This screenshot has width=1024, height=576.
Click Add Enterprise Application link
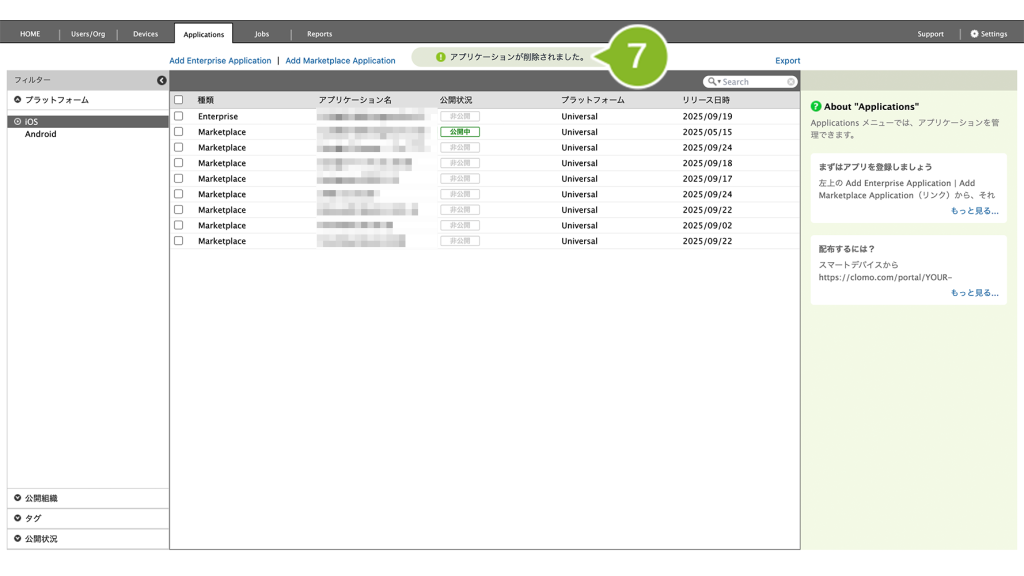220,61
